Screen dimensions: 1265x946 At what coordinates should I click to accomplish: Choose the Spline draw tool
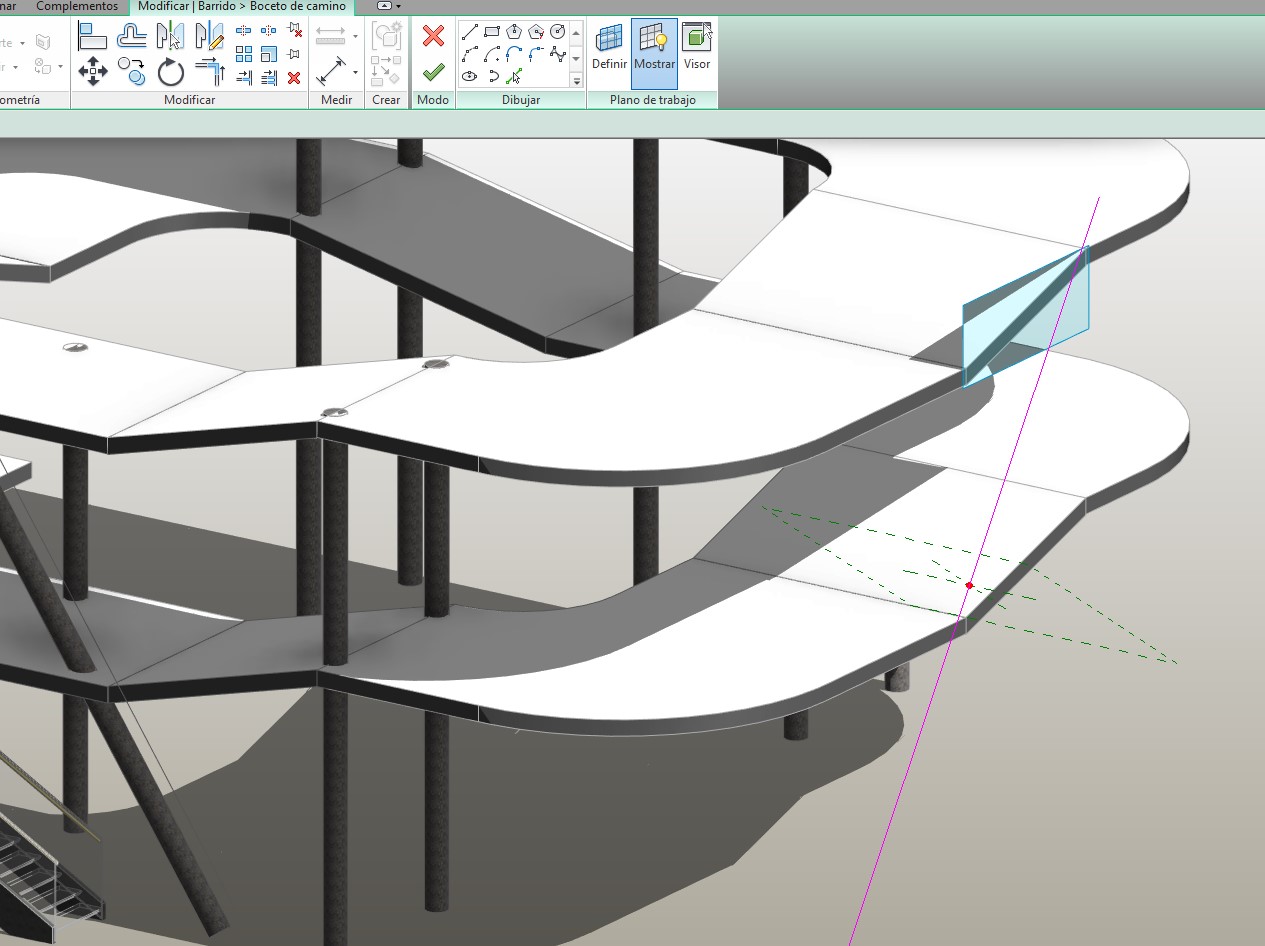tap(558, 53)
